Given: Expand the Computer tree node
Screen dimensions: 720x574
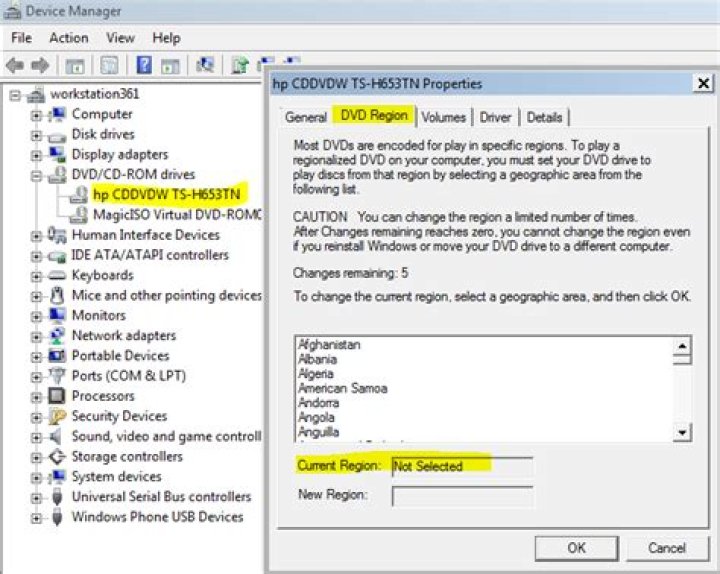Looking at the screenshot, I should (x=36, y=116).
